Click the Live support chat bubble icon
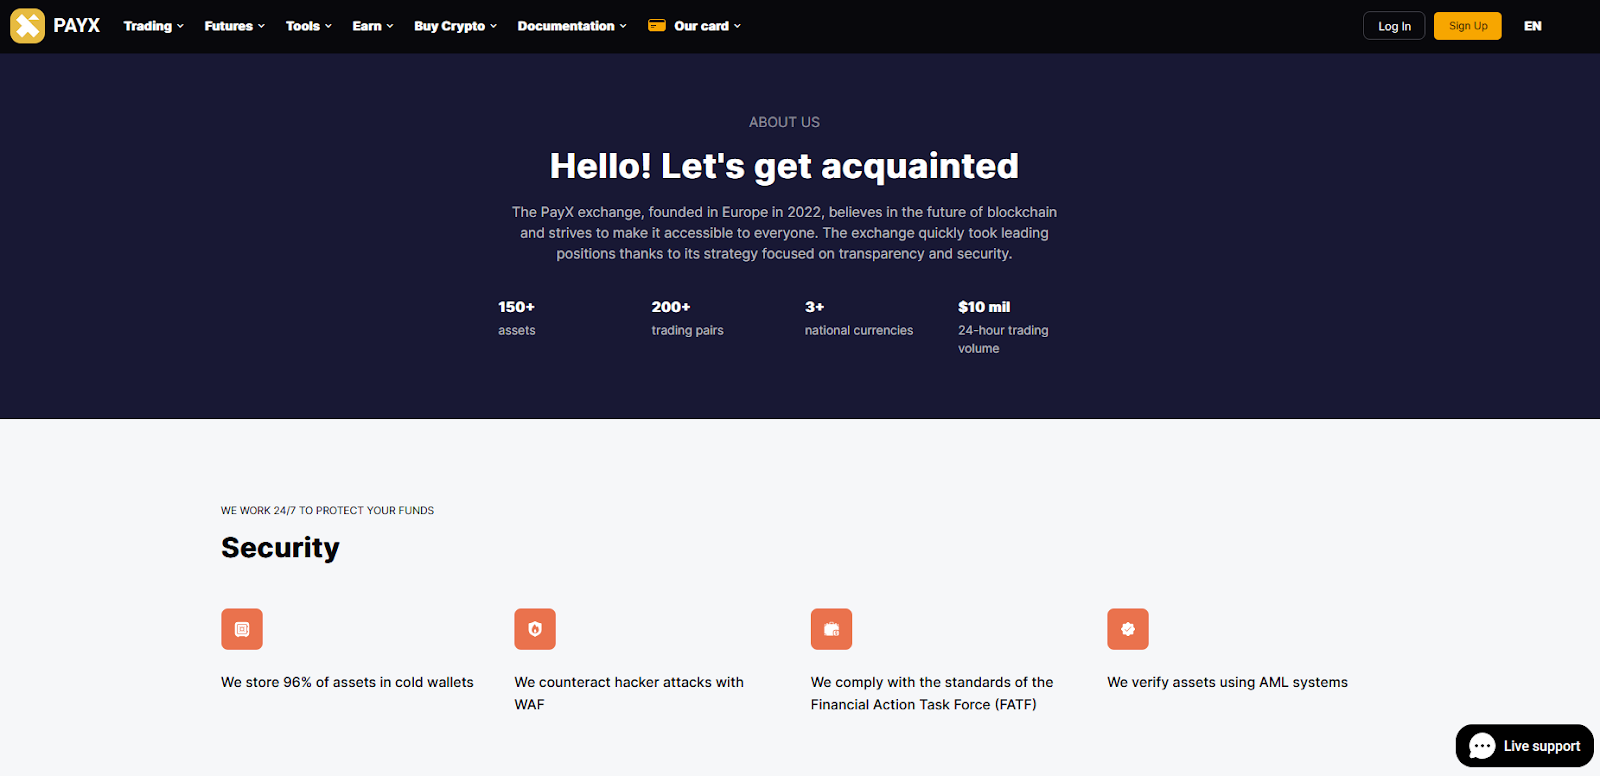 pyautogui.click(x=1482, y=746)
